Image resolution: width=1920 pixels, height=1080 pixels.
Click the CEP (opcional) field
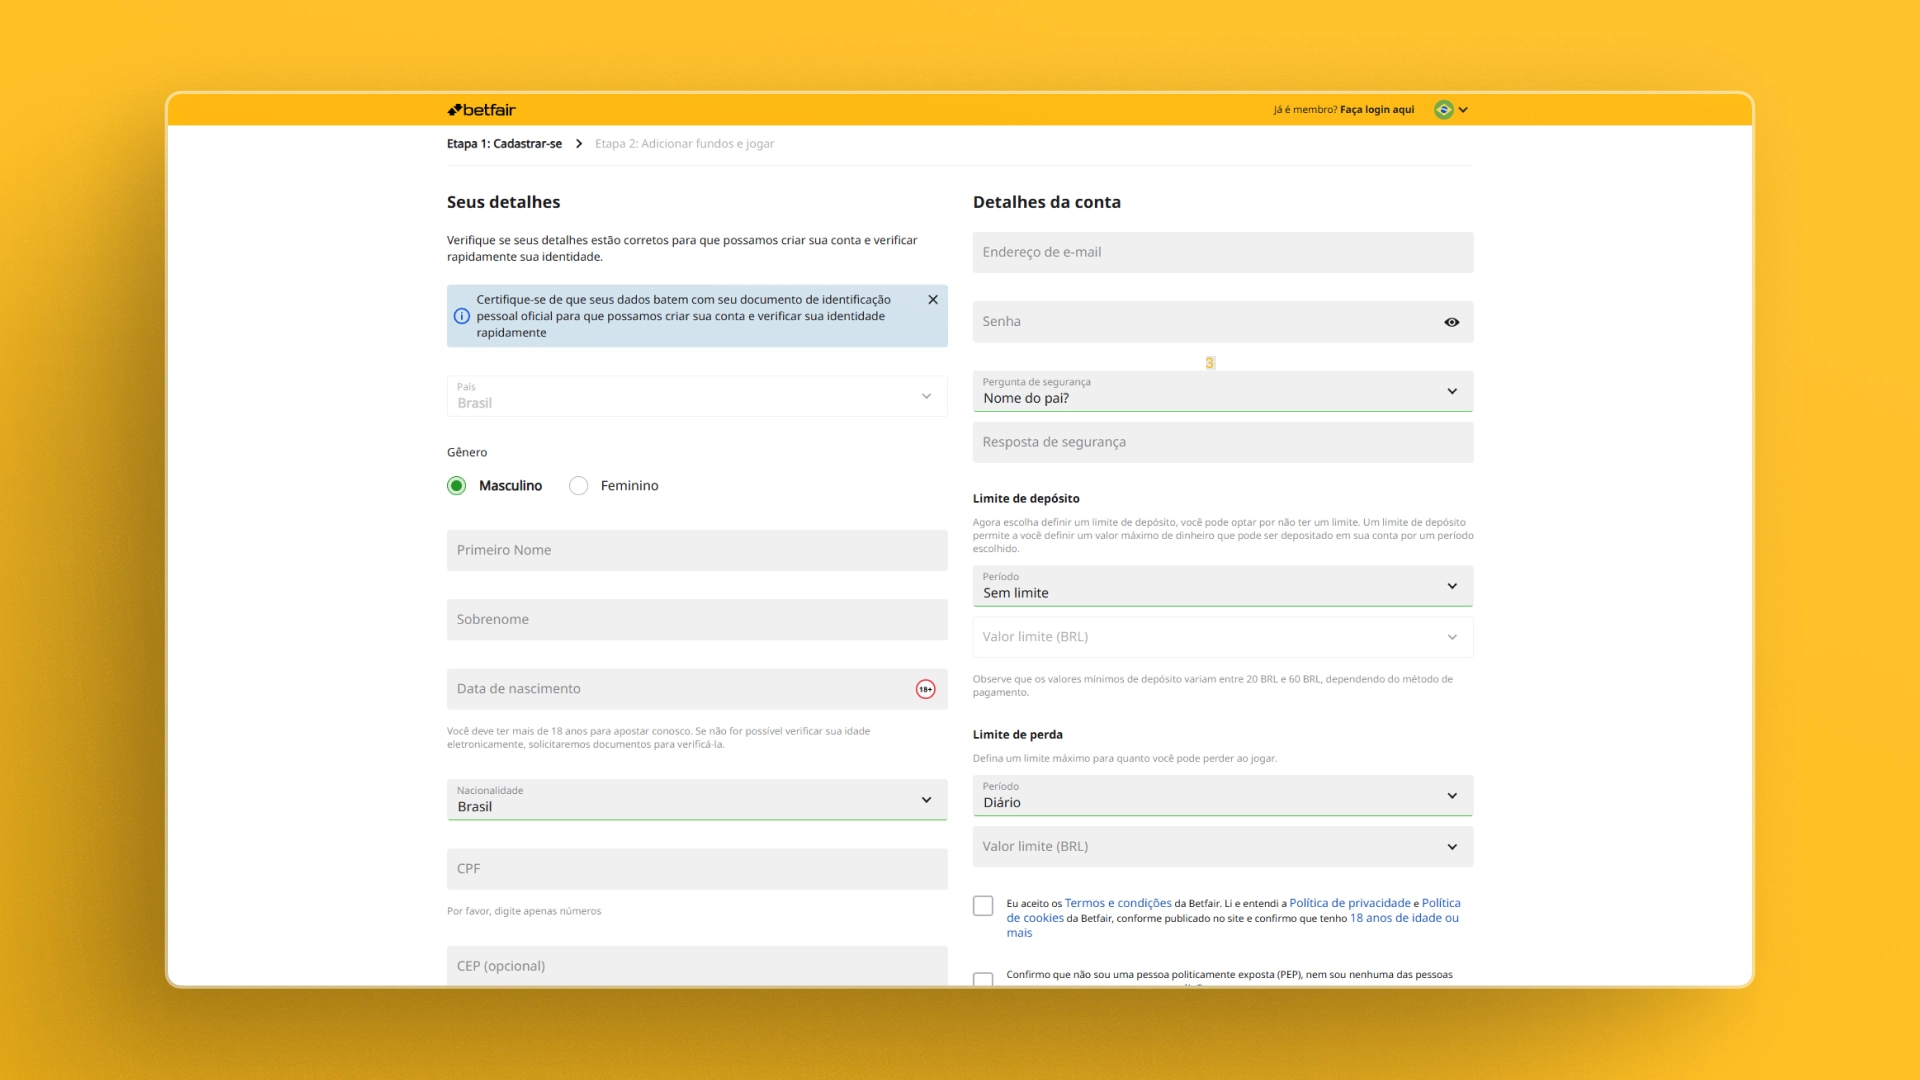pyautogui.click(x=697, y=965)
